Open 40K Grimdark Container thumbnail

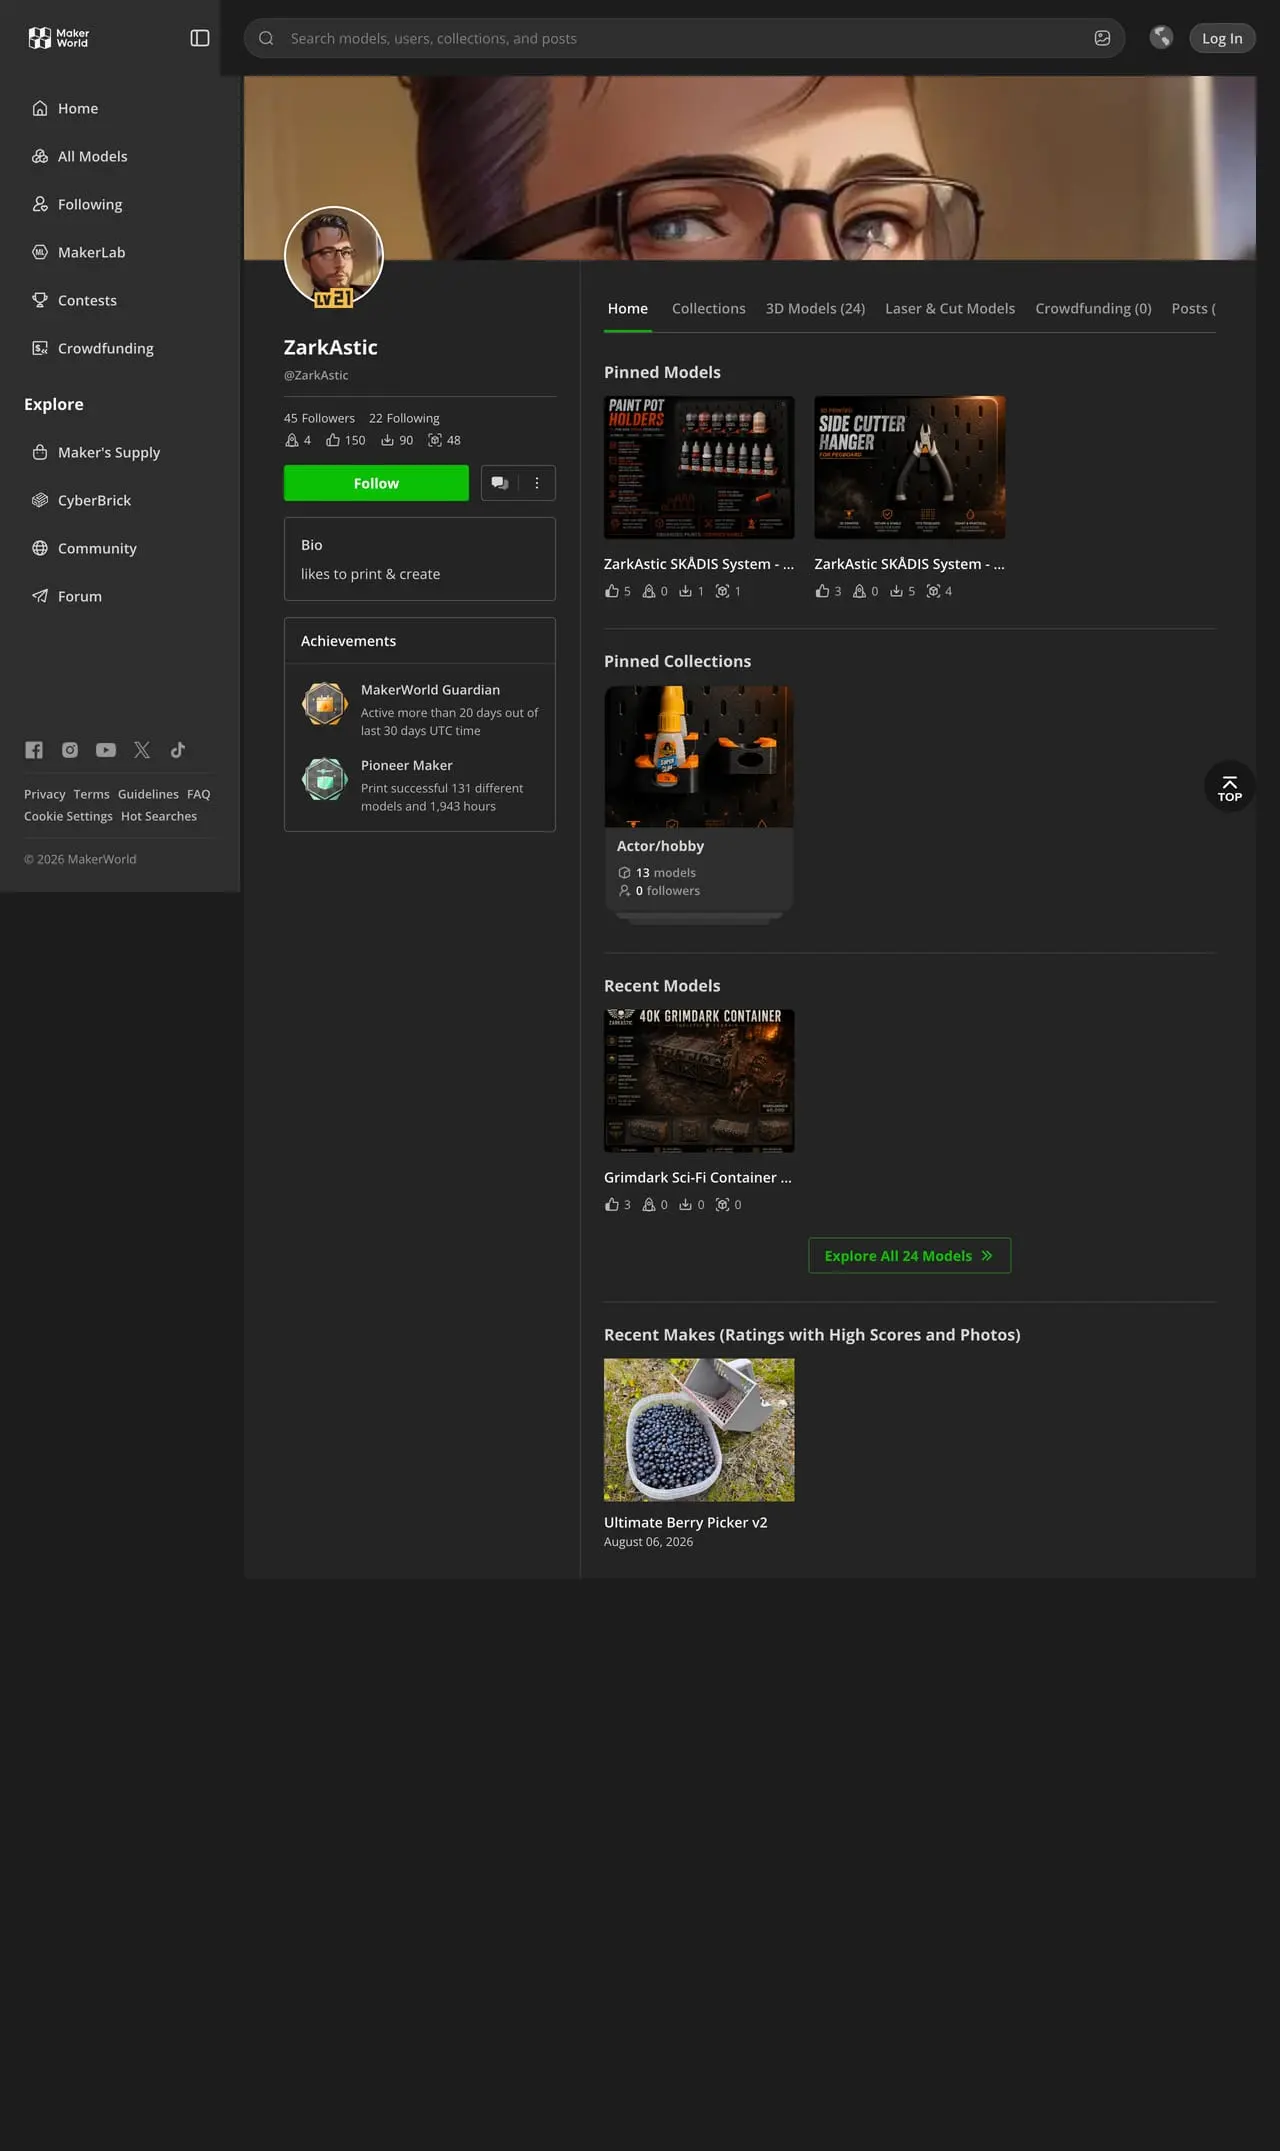[699, 1081]
